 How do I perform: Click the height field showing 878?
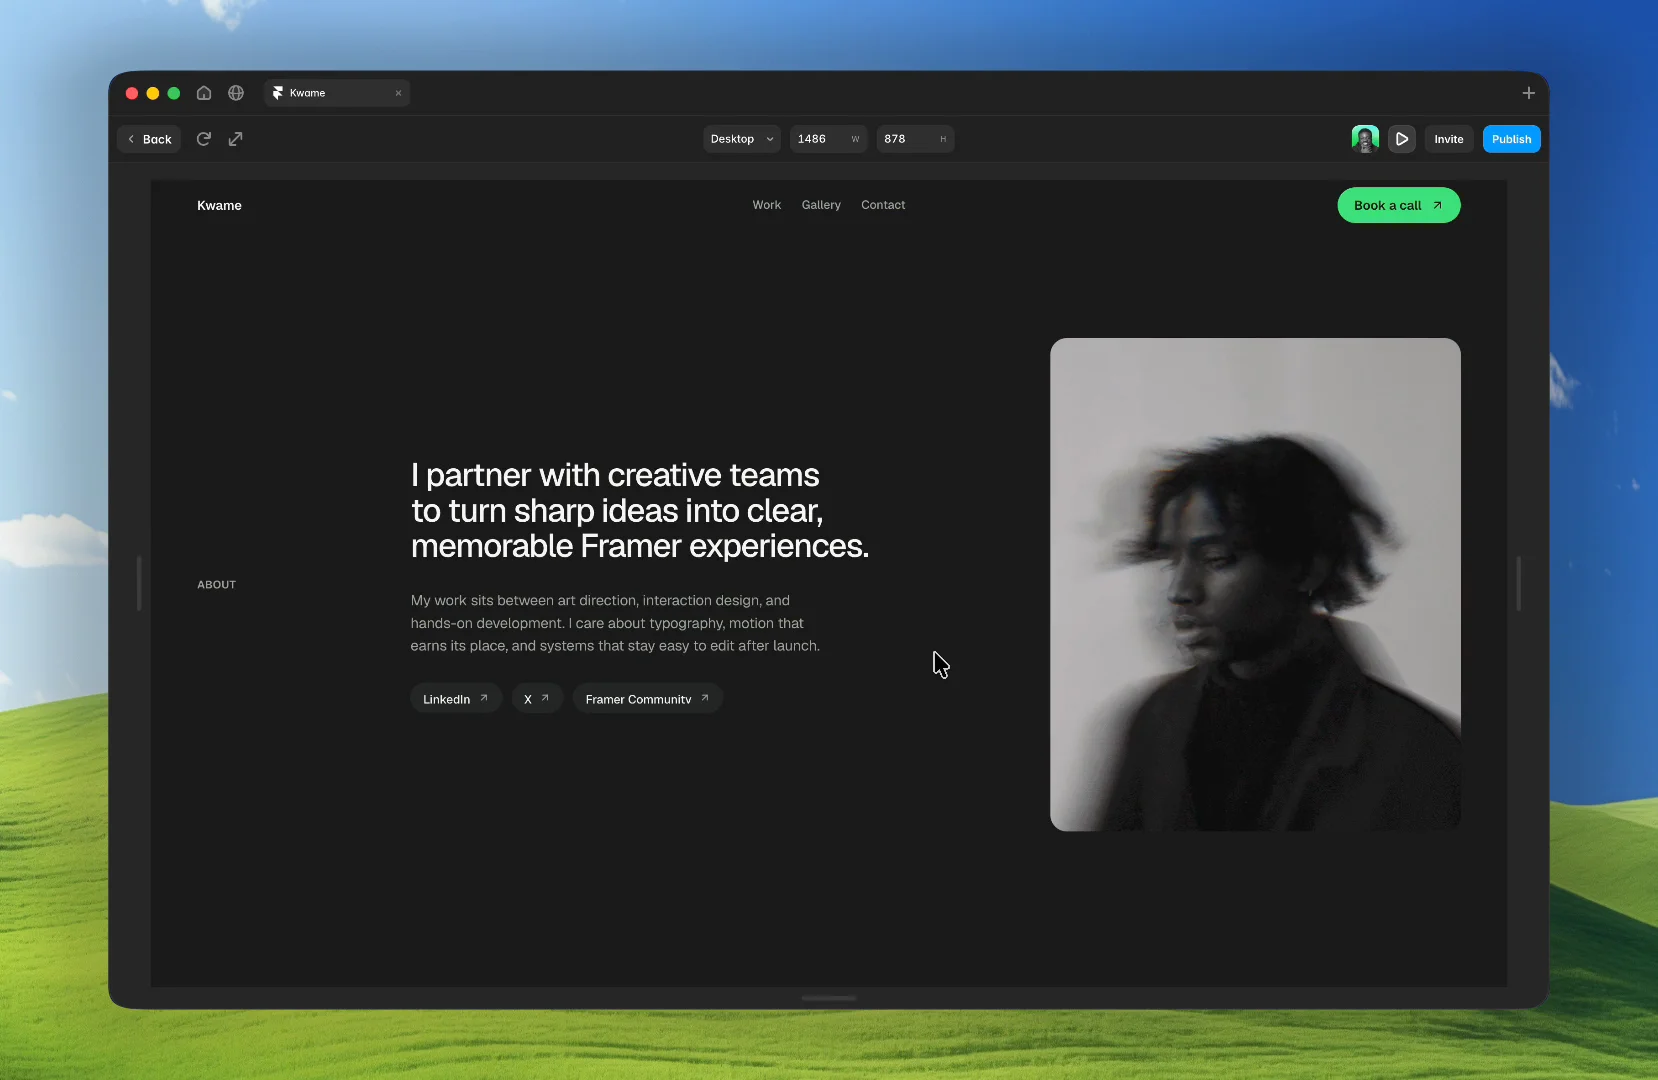click(x=915, y=139)
